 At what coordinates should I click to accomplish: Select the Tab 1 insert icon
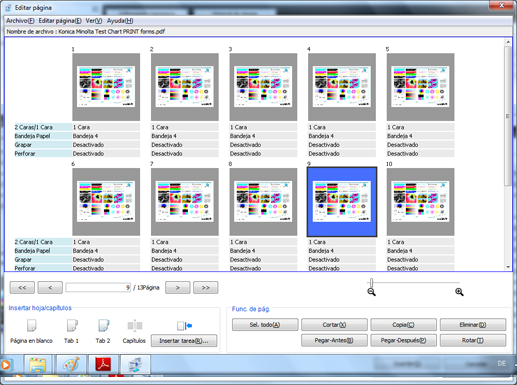tap(72, 326)
